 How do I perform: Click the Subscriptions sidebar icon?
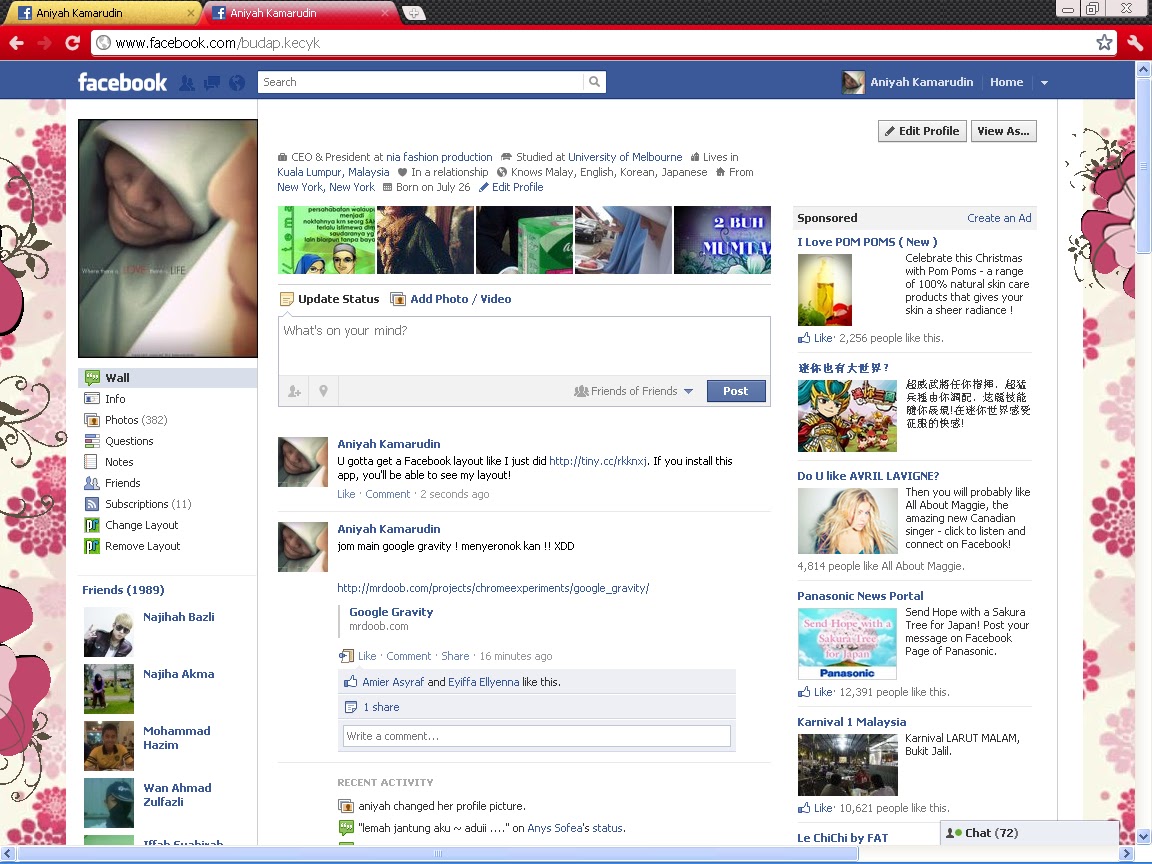point(92,504)
